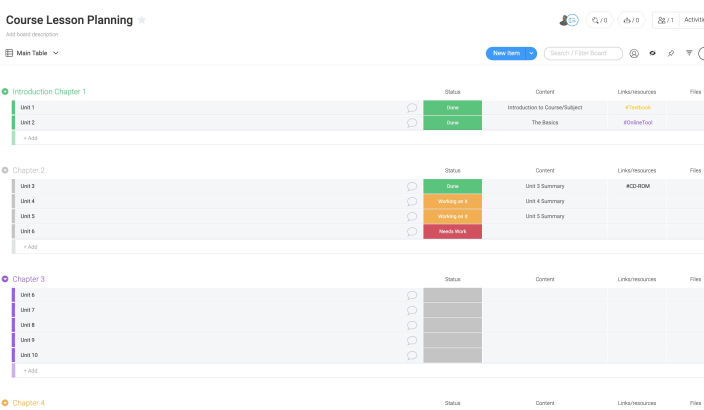Click the Search / Filter Board field
Viewport: 704px width, 410px height.
[x=583, y=53]
